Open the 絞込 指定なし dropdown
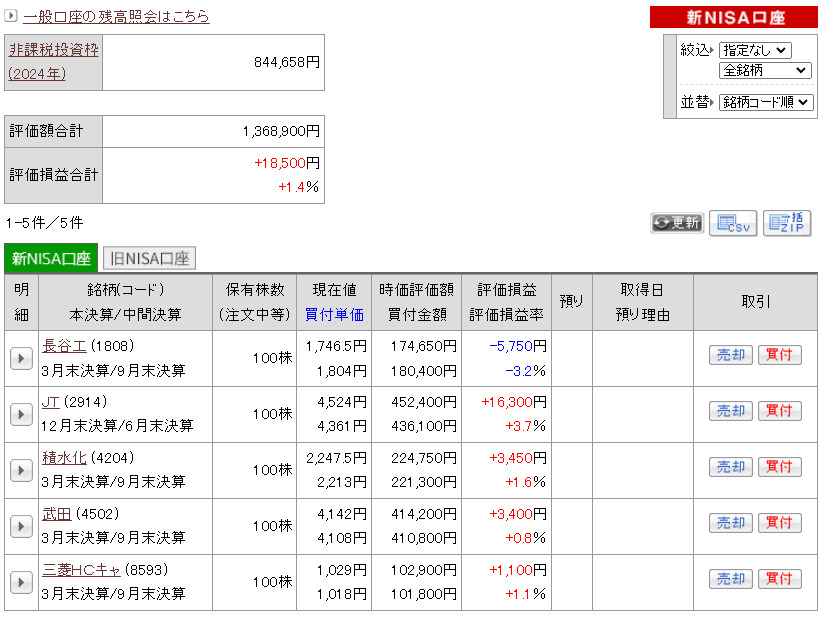 pos(754,50)
